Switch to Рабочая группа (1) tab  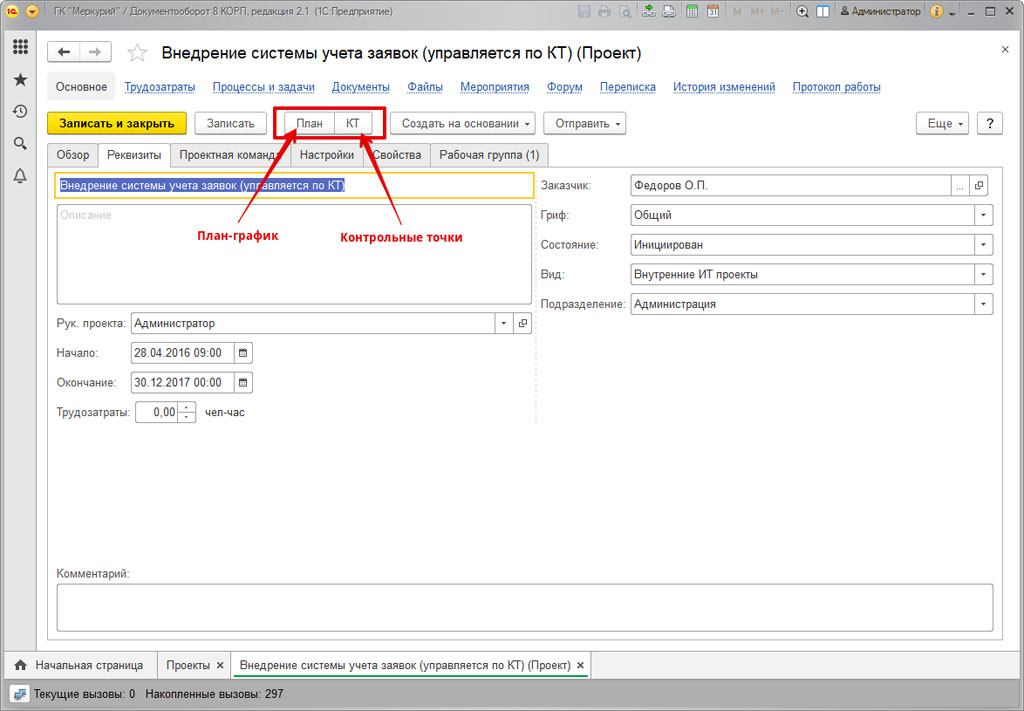(x=489, y=155)
